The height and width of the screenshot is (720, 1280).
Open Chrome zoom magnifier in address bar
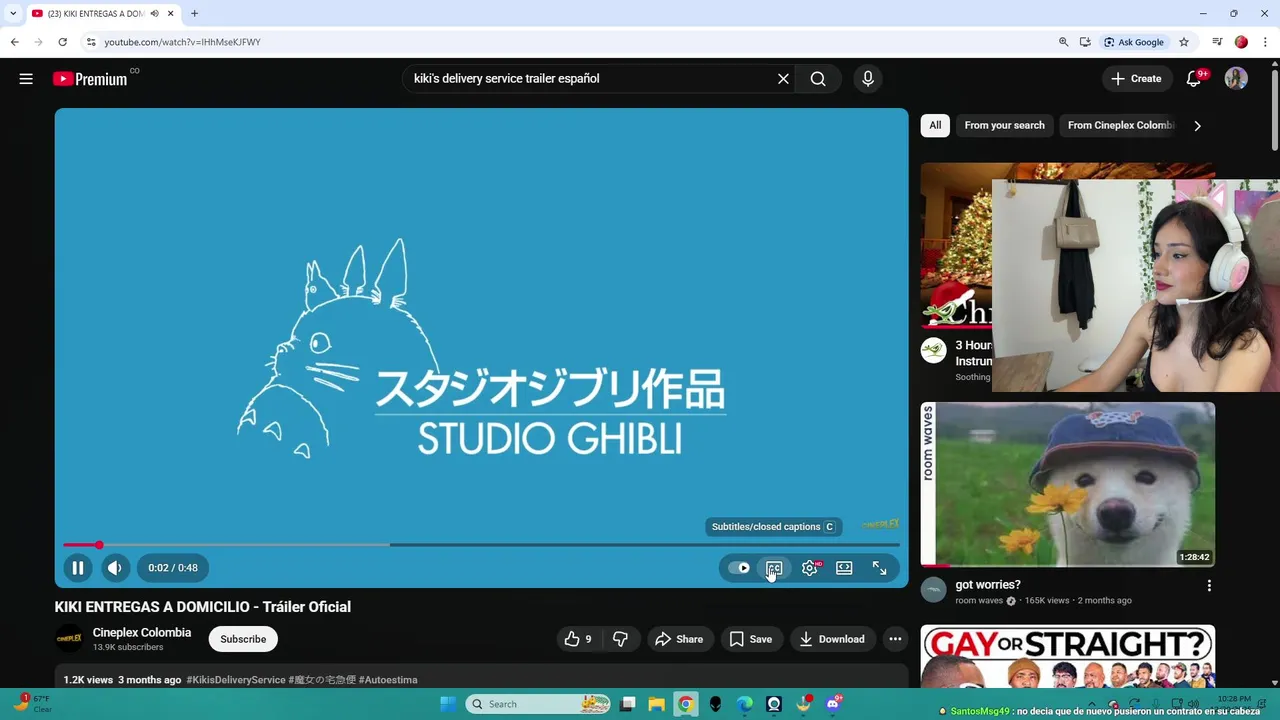point(1063,42)
